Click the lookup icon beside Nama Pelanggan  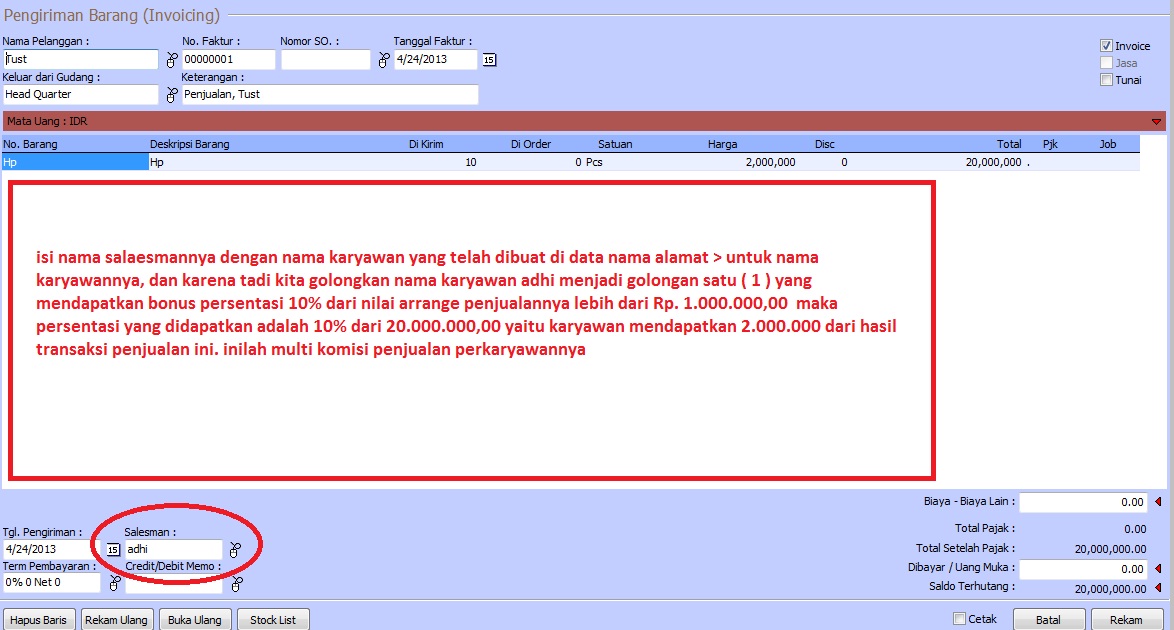point(171,61)
